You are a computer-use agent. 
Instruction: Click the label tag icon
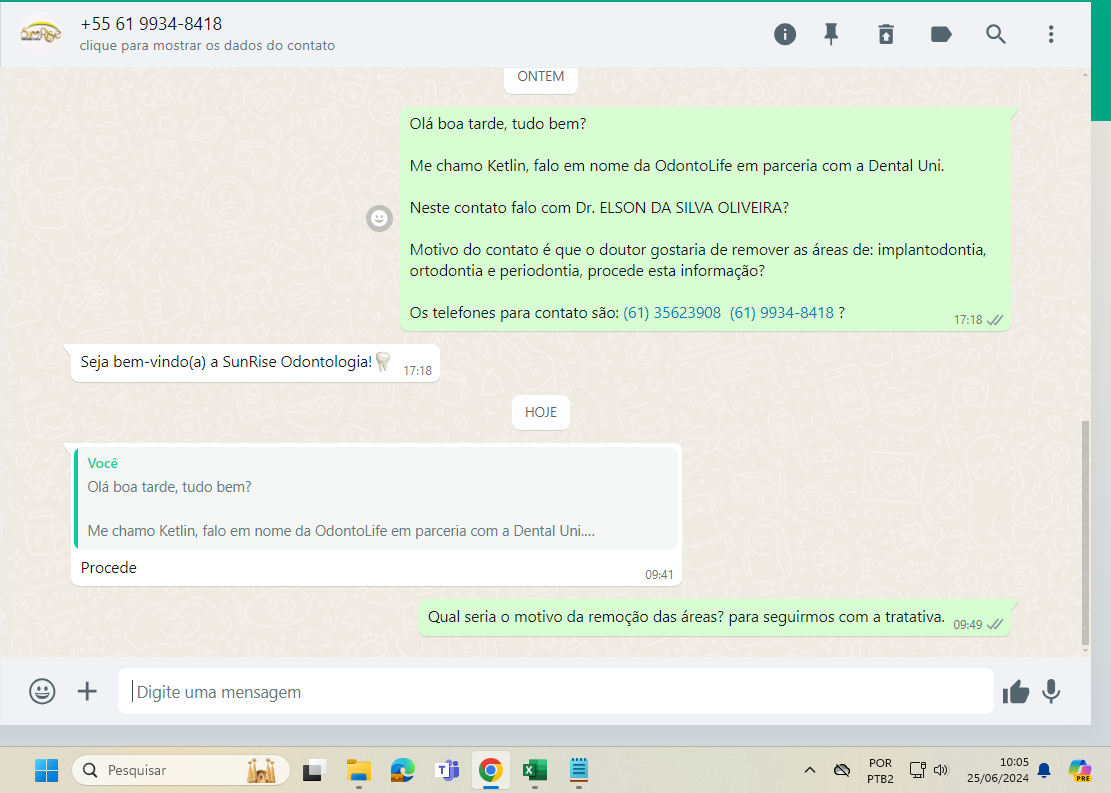(940, 34)
